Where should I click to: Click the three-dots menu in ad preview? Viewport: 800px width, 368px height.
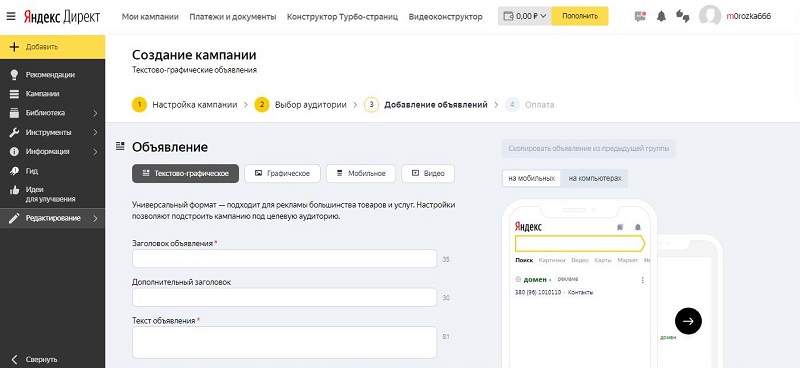[642, 280]
